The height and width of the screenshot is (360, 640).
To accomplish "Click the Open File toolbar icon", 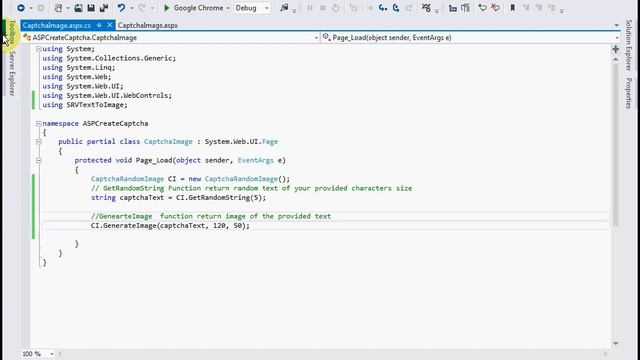I will click(78, 8).
